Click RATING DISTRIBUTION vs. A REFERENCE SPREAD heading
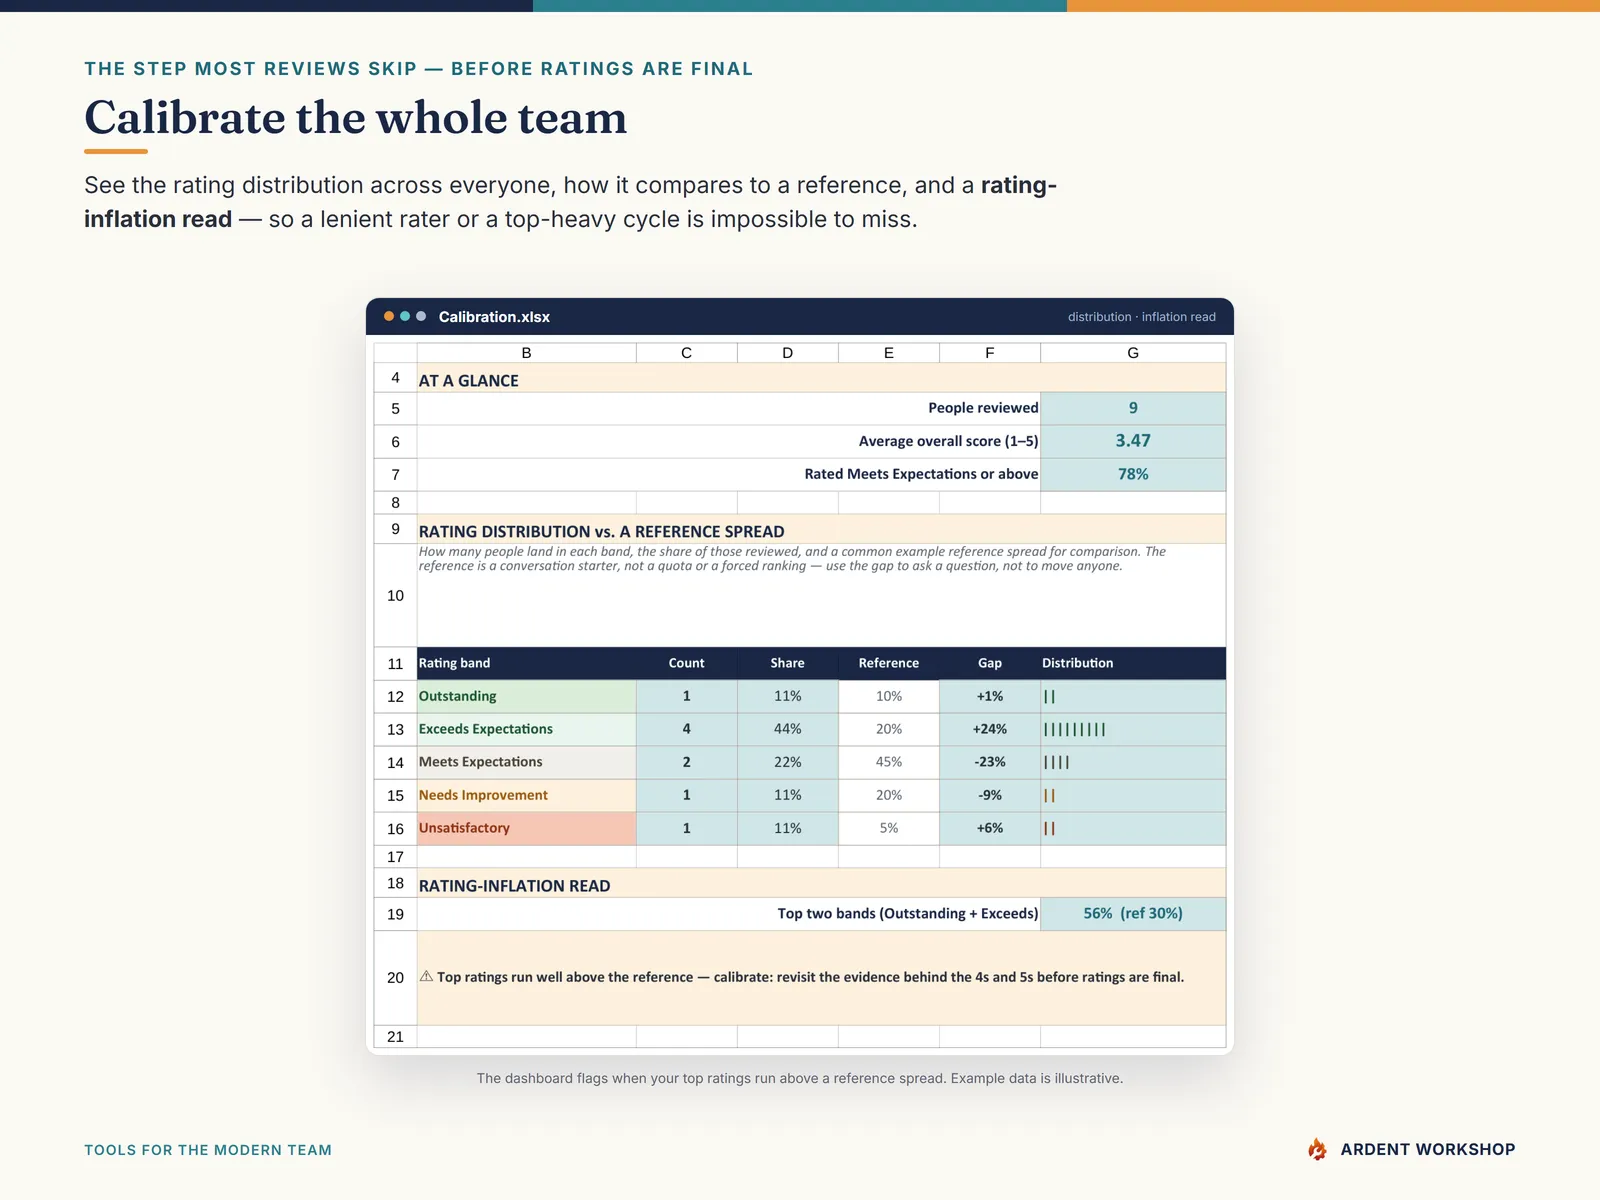 tap(601, 531)
